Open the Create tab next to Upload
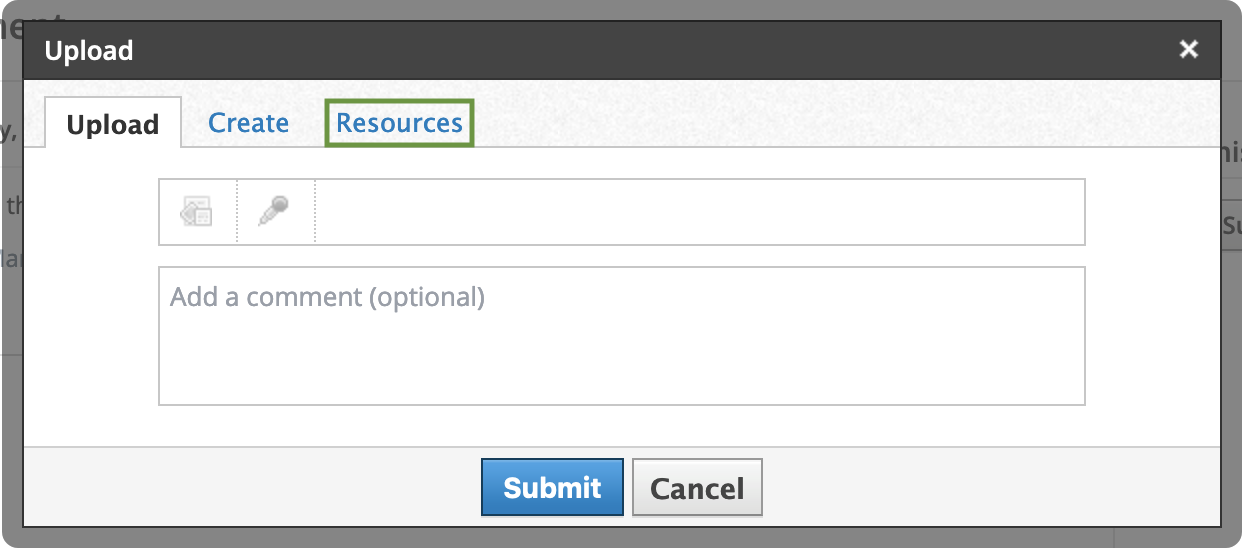 click(x=248, y=123)
